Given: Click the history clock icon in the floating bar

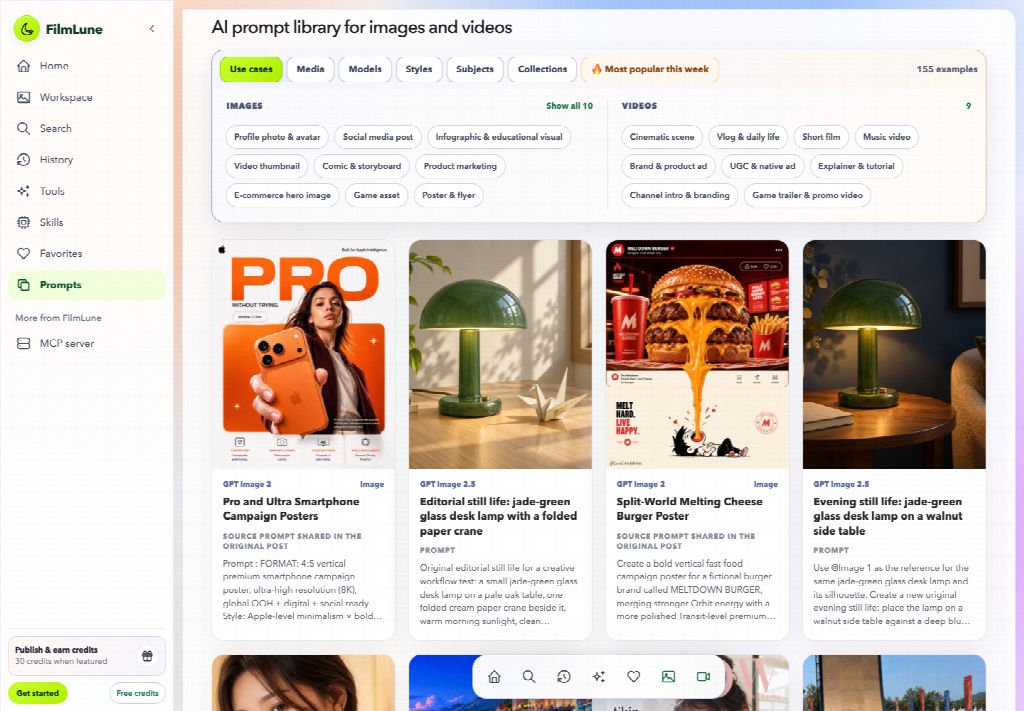Looking at the screenshot, I should pos(564,676).
